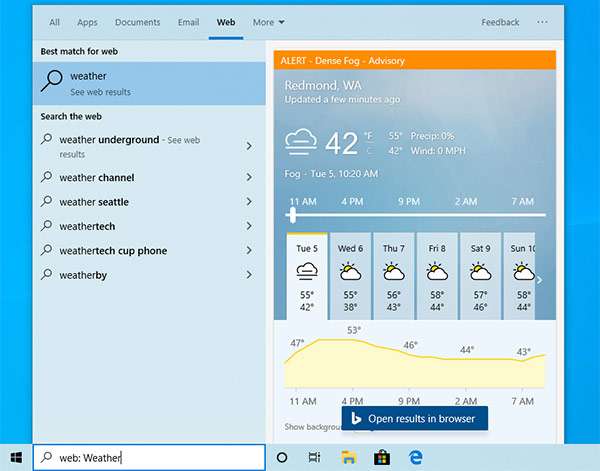The width and height of the screenshot is (600, 471).
Task: Open the Feedback link
Action: tap(500, 22)
